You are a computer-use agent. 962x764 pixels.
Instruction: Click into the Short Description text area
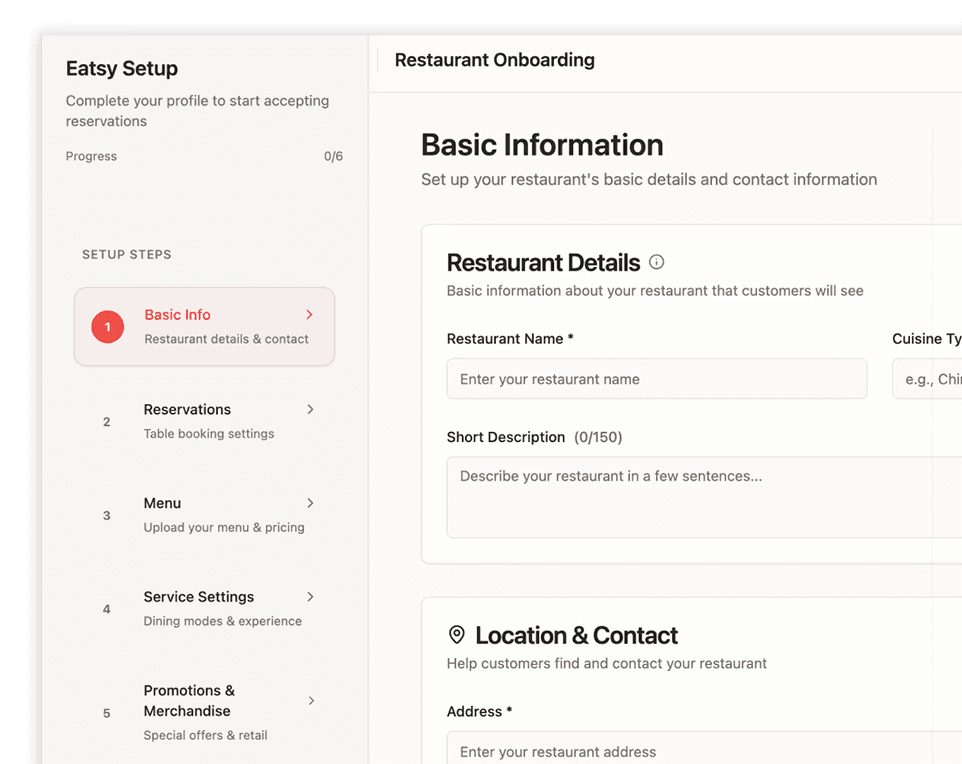pyautogui.click(x=704, y=497)
